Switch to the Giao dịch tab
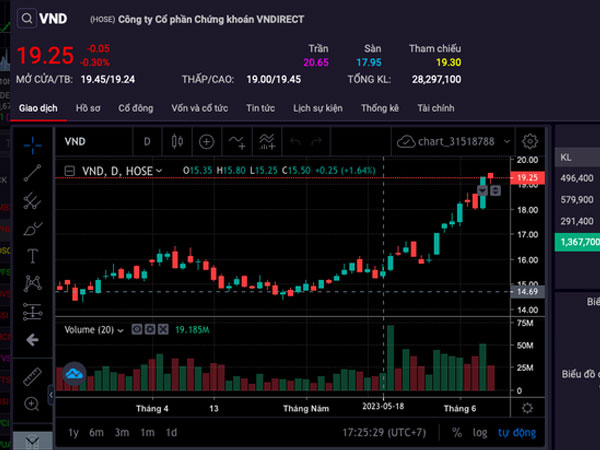Viewport: 600px width, 450px height. click(x=38, y=108)
